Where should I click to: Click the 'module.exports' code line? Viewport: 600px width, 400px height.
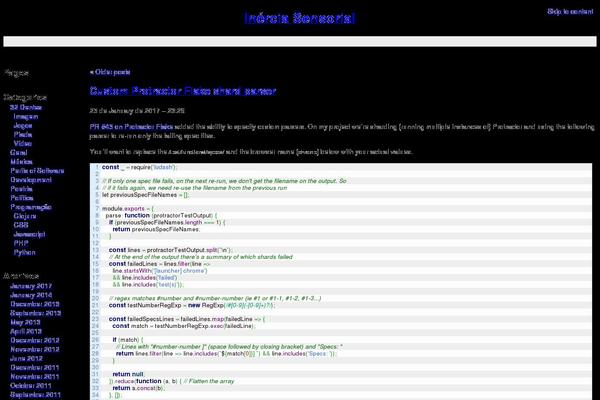pyautogui.click(x=127, y=209)
